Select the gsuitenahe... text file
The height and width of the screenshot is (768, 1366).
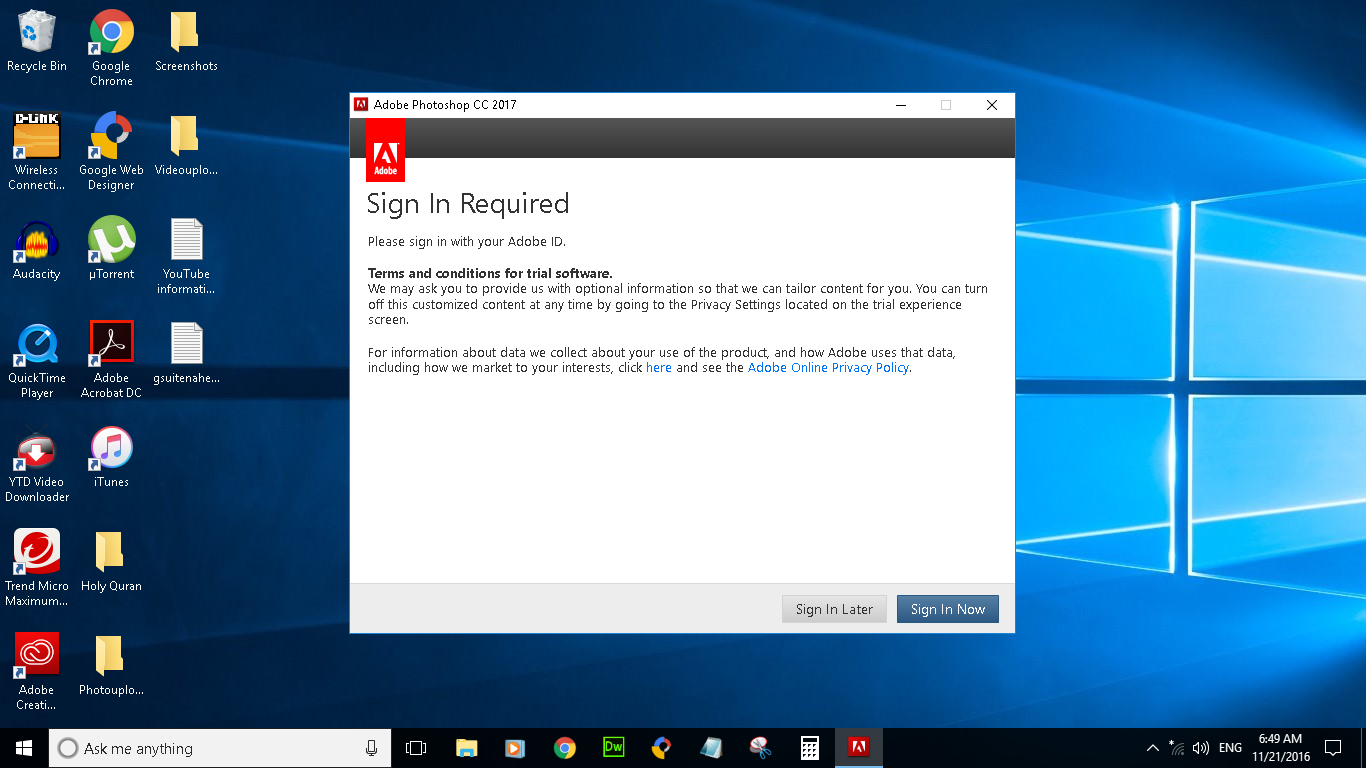coord(186,353)
